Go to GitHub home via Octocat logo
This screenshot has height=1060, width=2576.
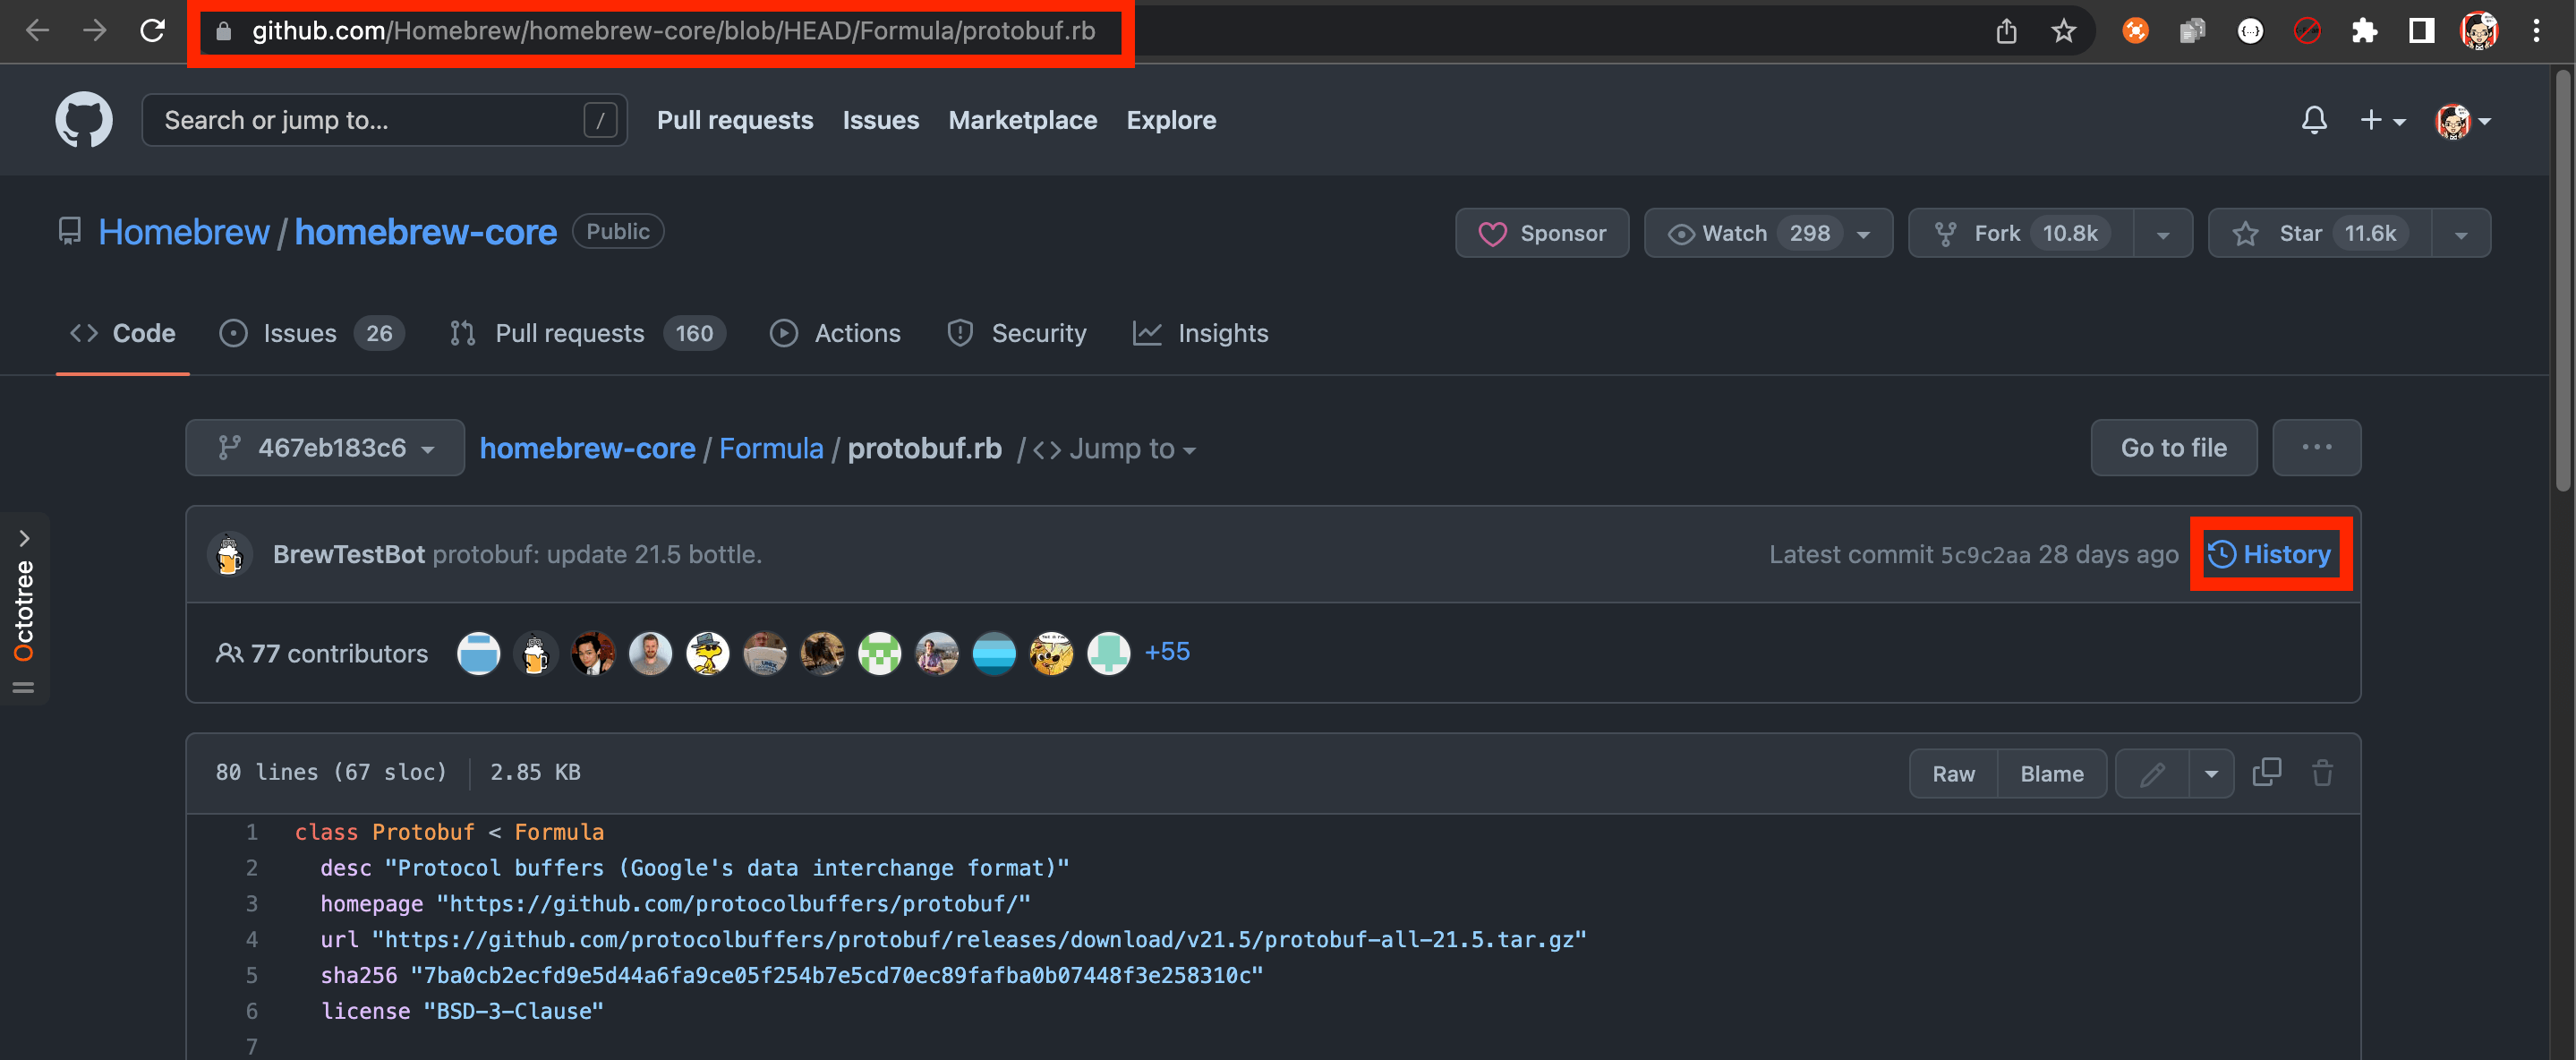coord(84,120)
